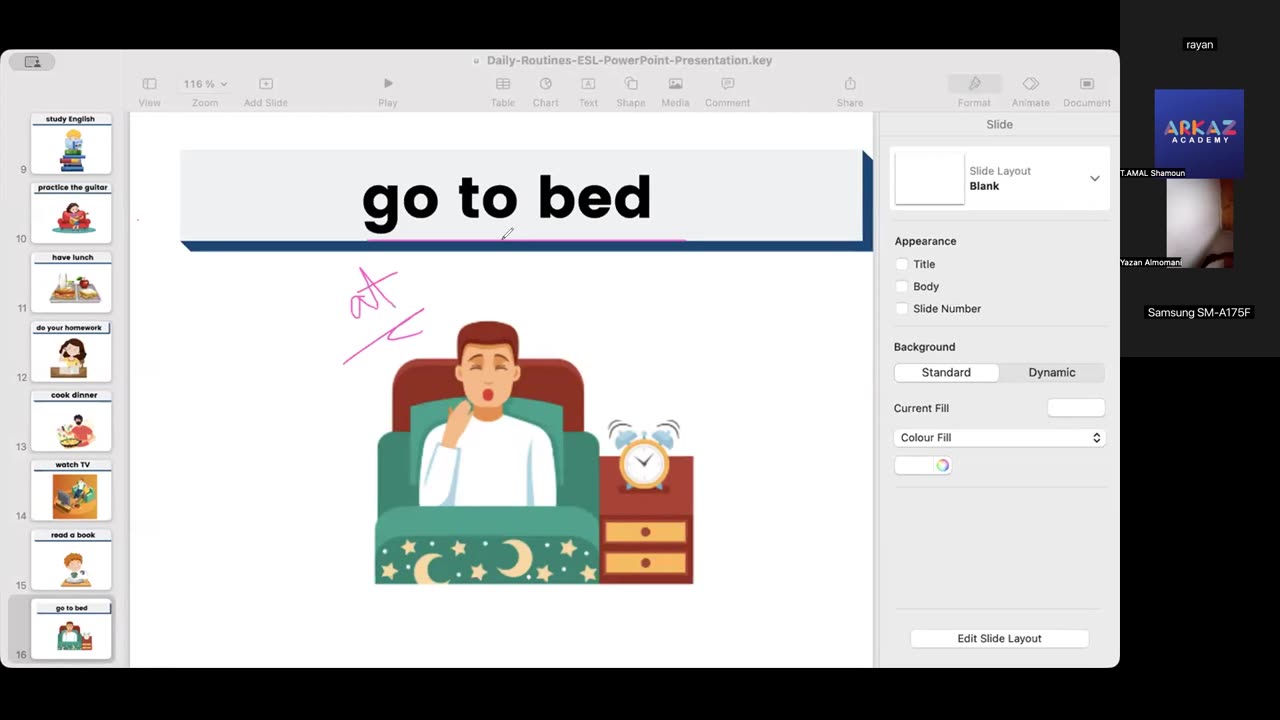This screenshot has width=1280, height=720.
Task: Expand the Slide Layout Blank chevron
Action: 1095,179
